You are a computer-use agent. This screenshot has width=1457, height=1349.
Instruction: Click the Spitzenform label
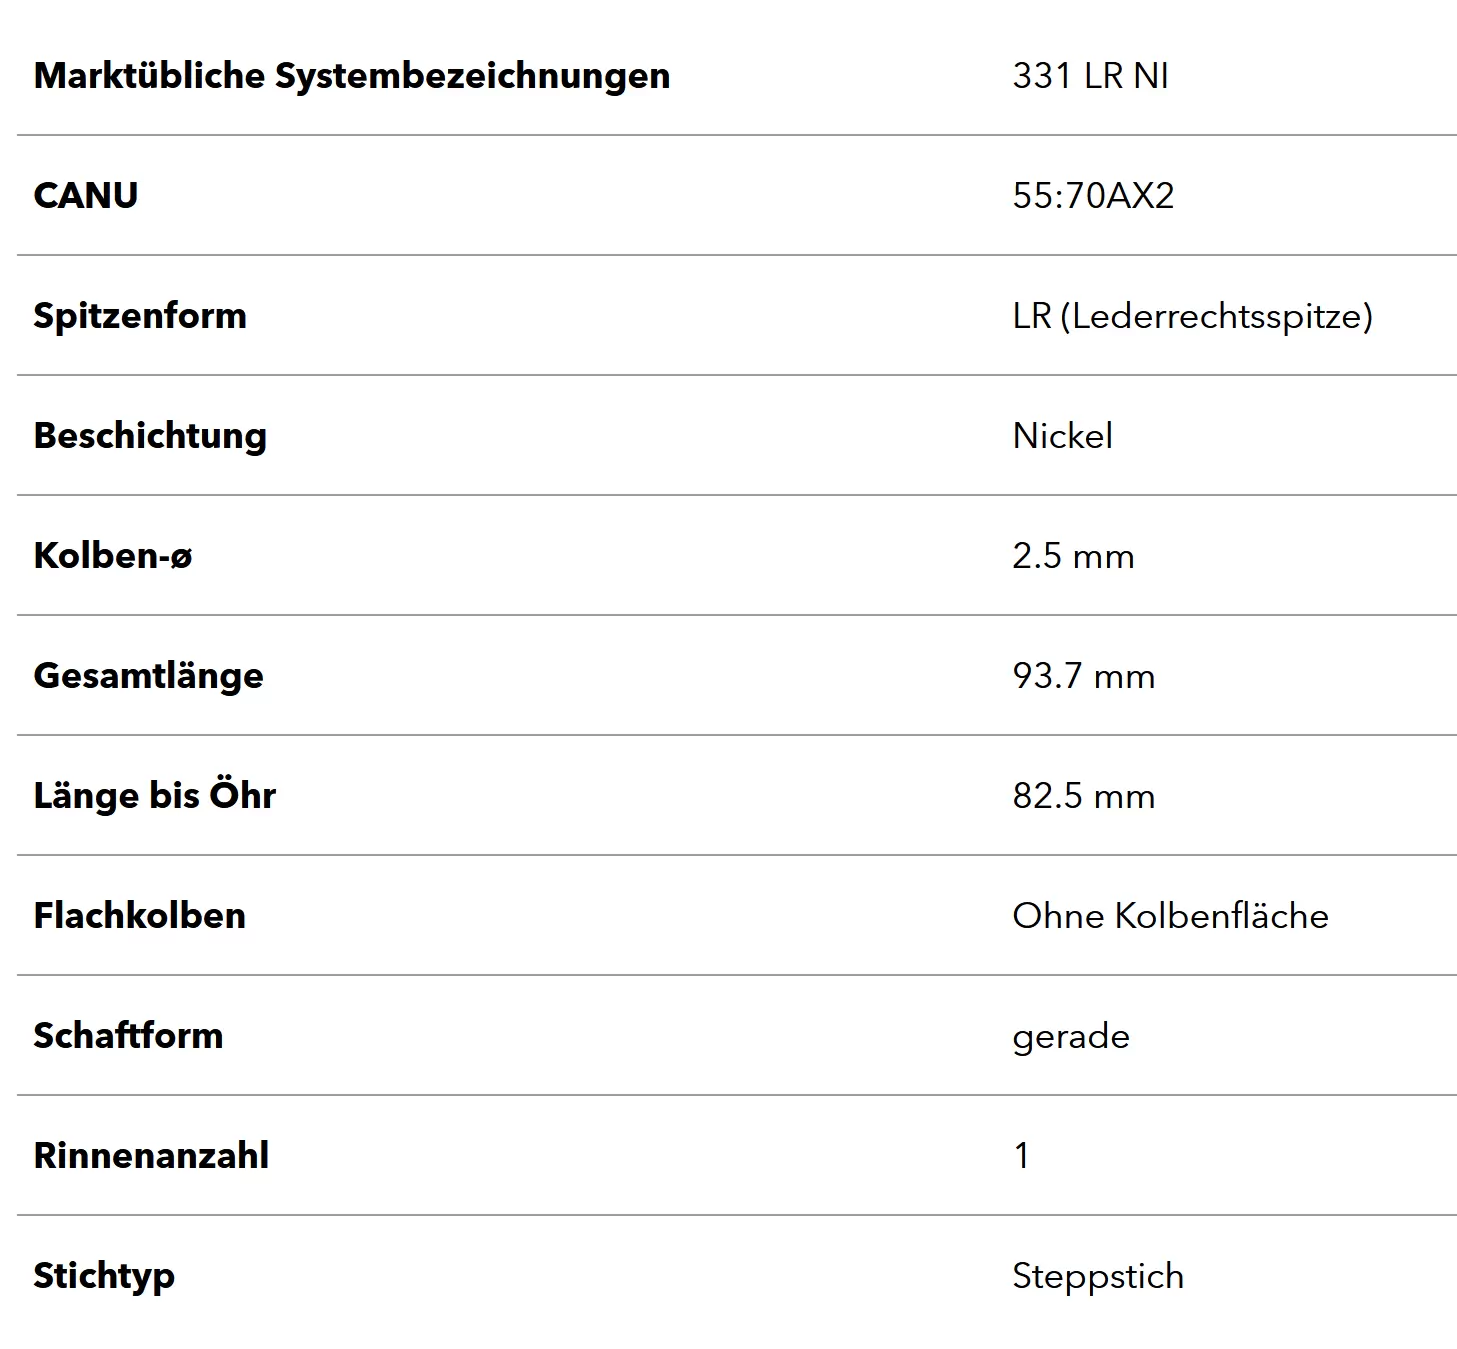(140, 316)
